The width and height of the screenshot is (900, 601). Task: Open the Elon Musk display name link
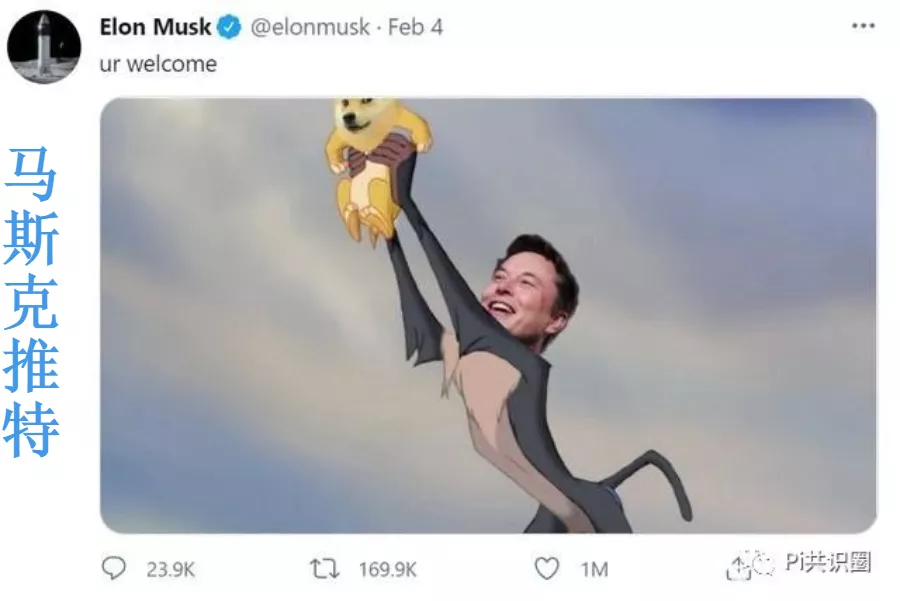[x=155, y=27]
